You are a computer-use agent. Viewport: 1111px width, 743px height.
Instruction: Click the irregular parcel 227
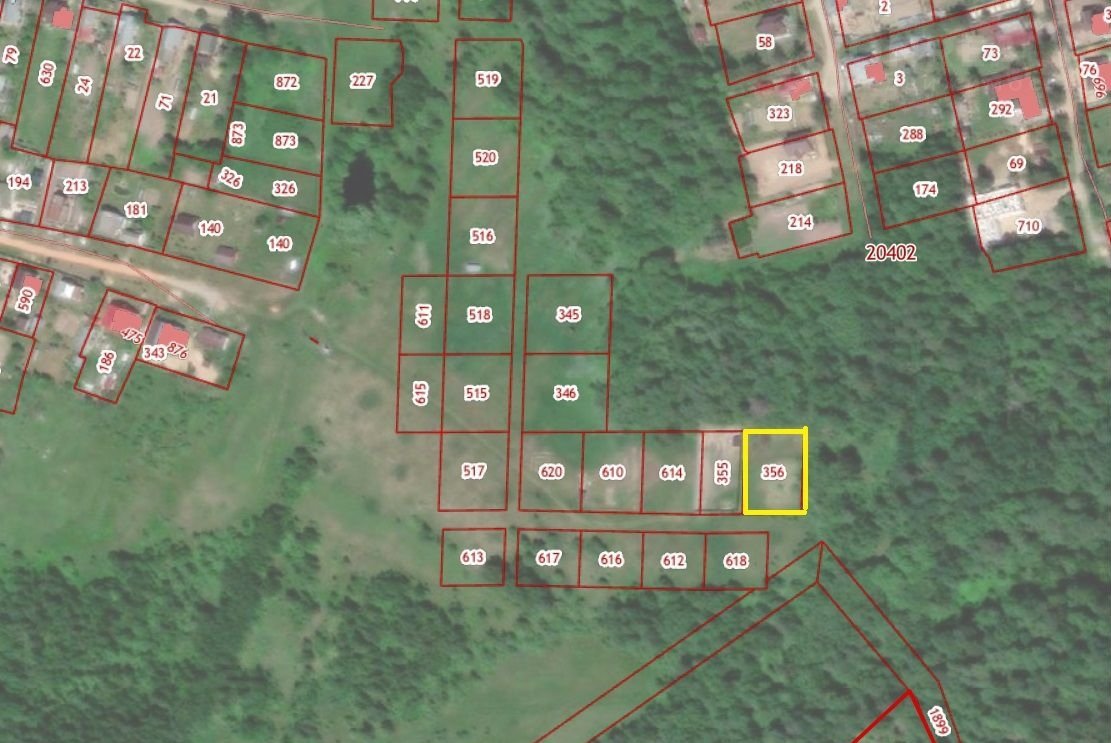363,82
